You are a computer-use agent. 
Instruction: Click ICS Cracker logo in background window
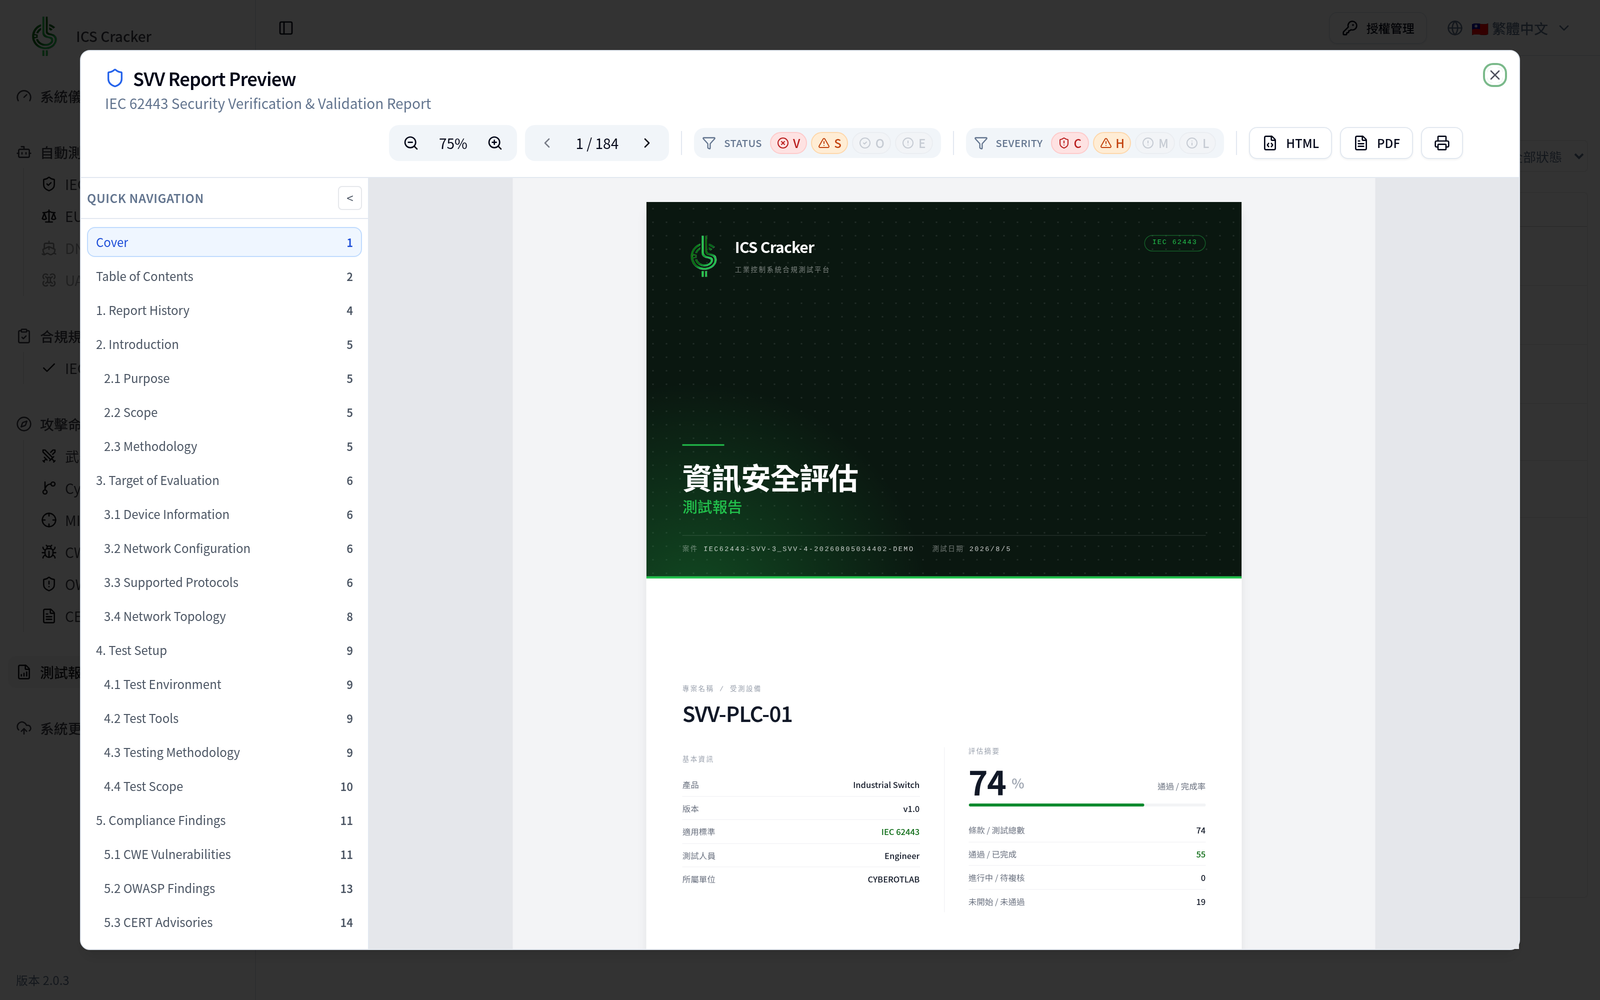coord(45,35)
